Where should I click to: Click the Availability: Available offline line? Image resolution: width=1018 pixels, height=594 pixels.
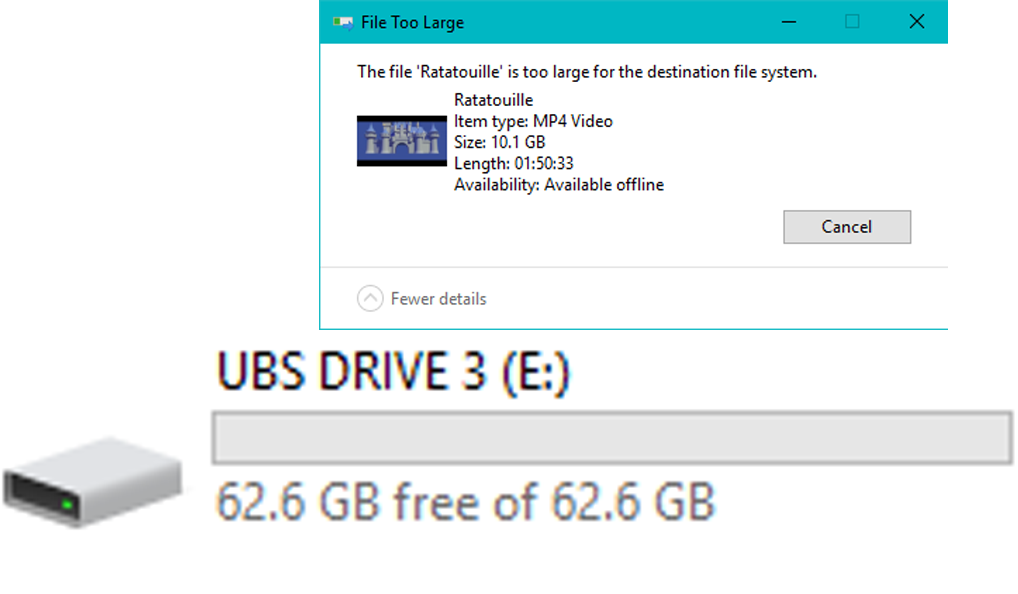pos(559,185)
